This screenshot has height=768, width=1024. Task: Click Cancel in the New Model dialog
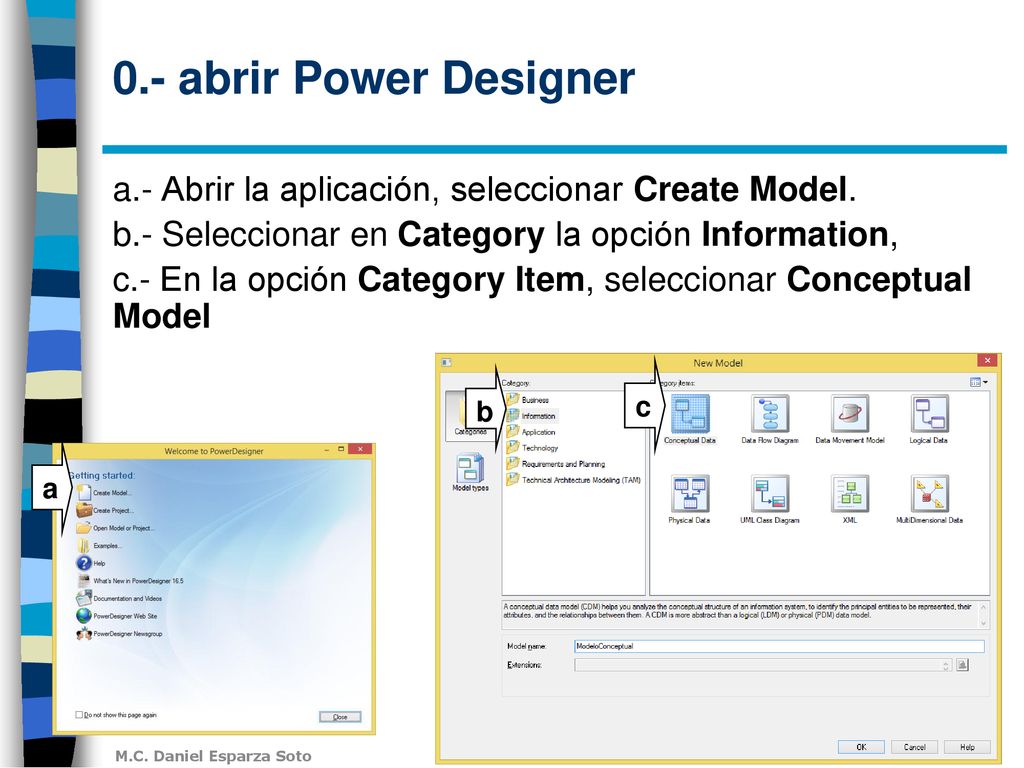point(914,747)
